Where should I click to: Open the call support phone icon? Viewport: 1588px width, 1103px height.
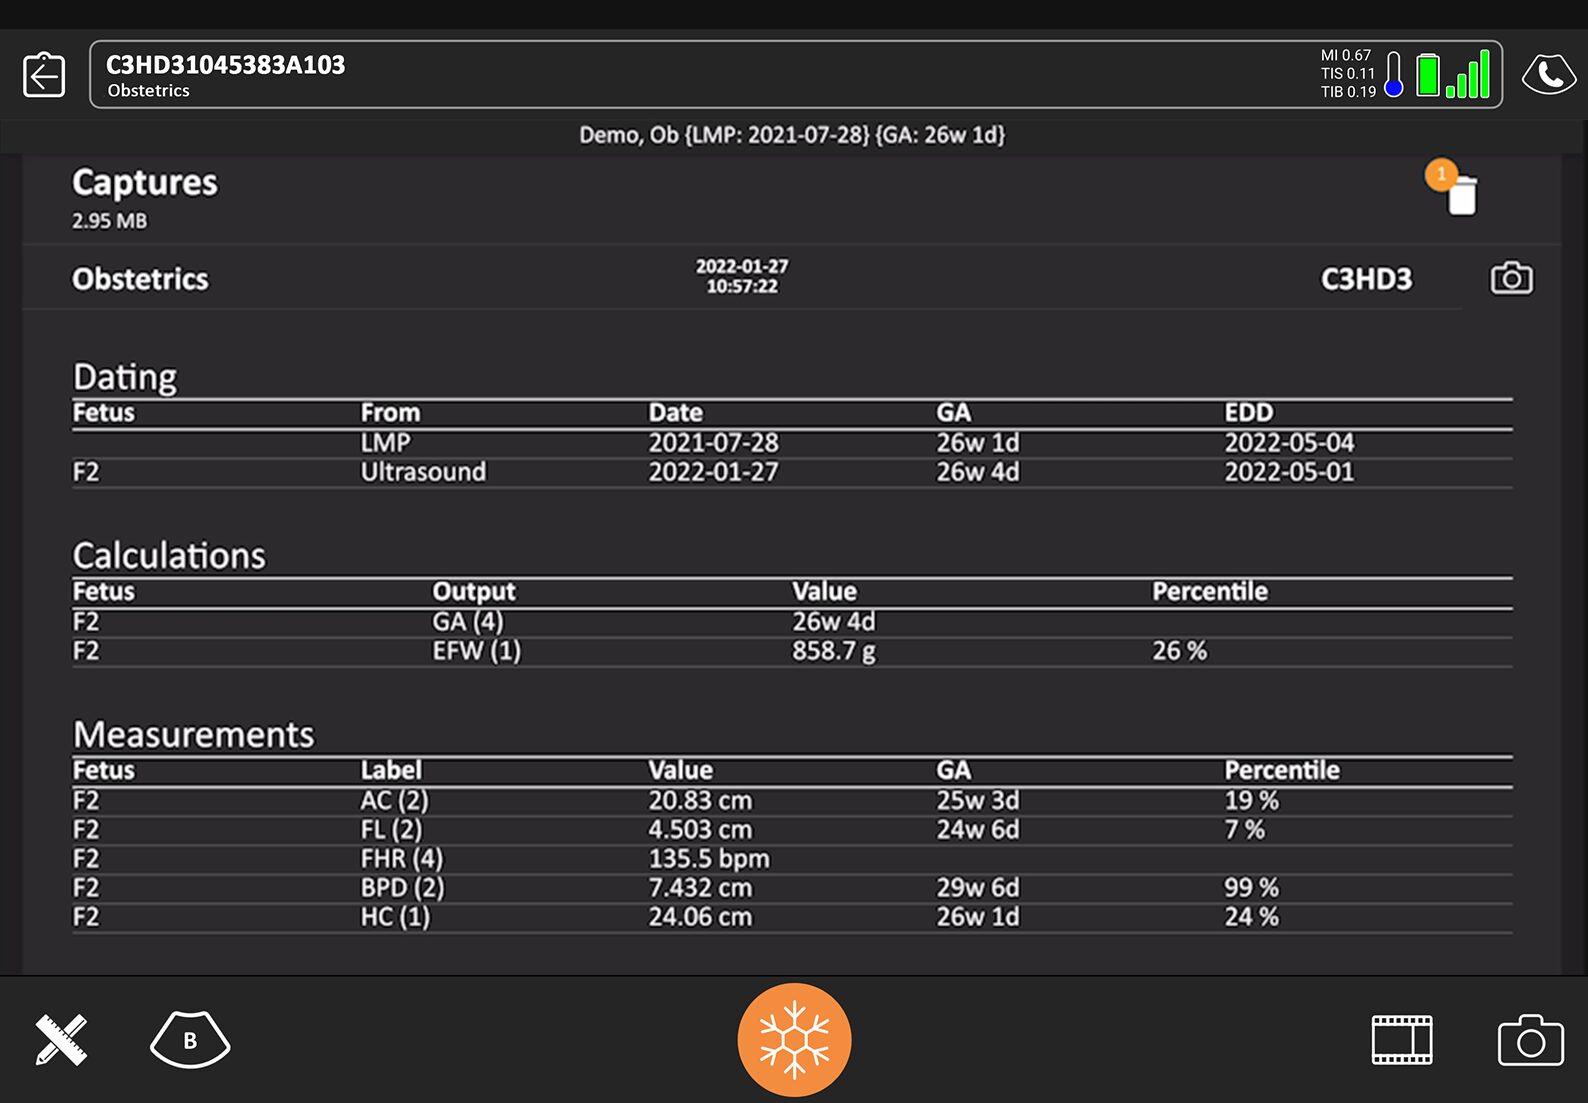point(1548,75)
